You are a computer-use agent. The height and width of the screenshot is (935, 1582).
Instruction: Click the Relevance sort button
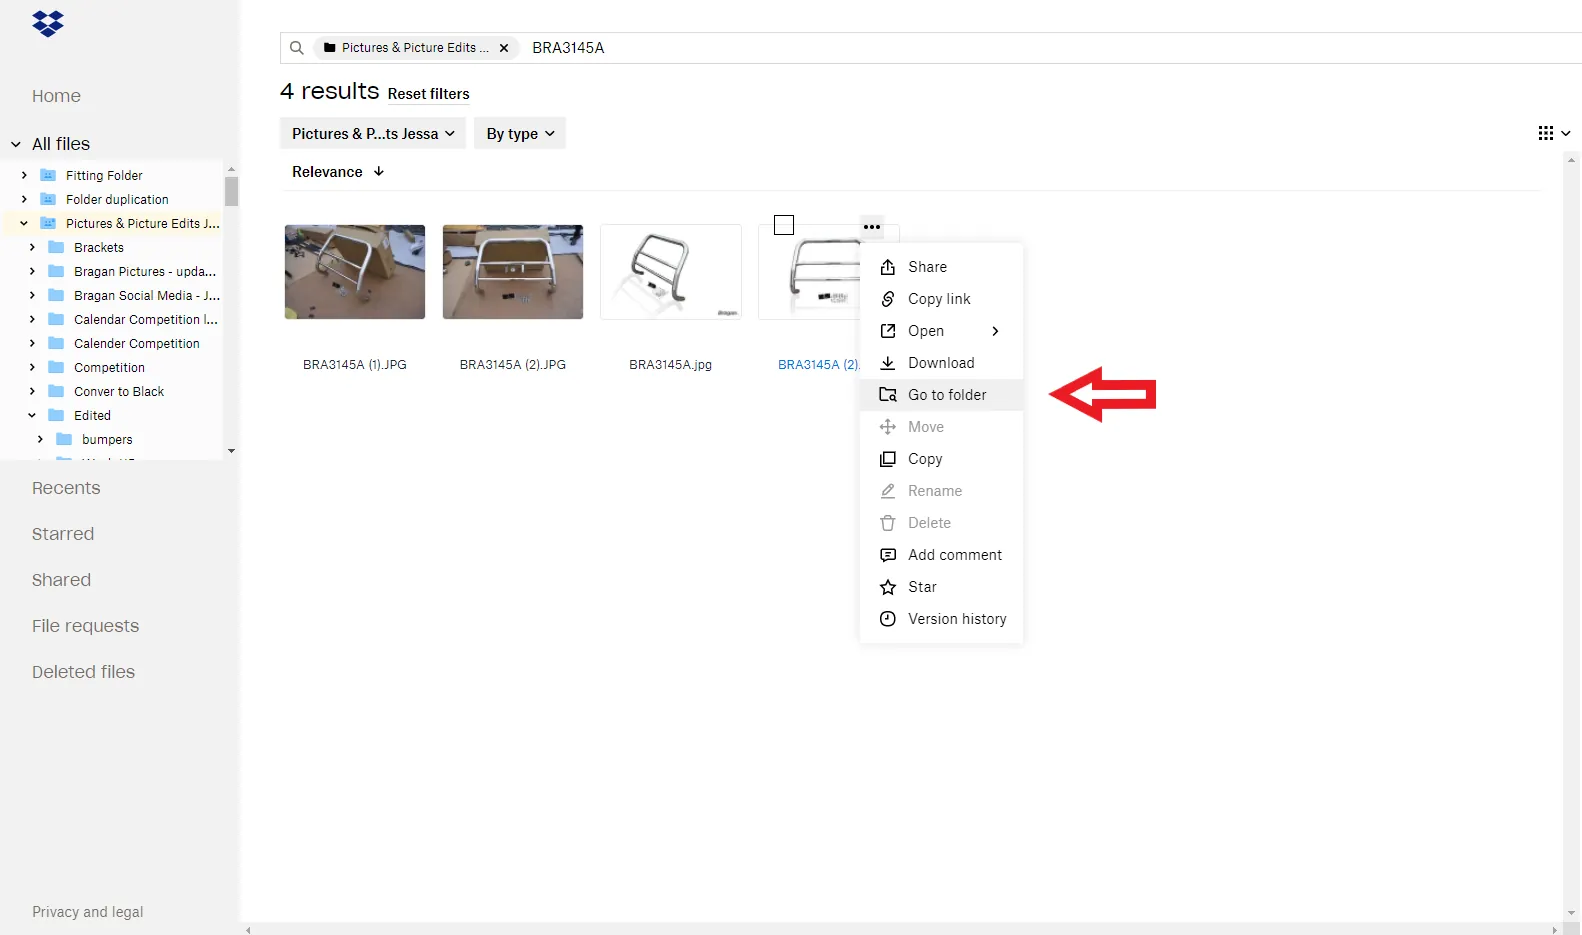coord(338,172)
